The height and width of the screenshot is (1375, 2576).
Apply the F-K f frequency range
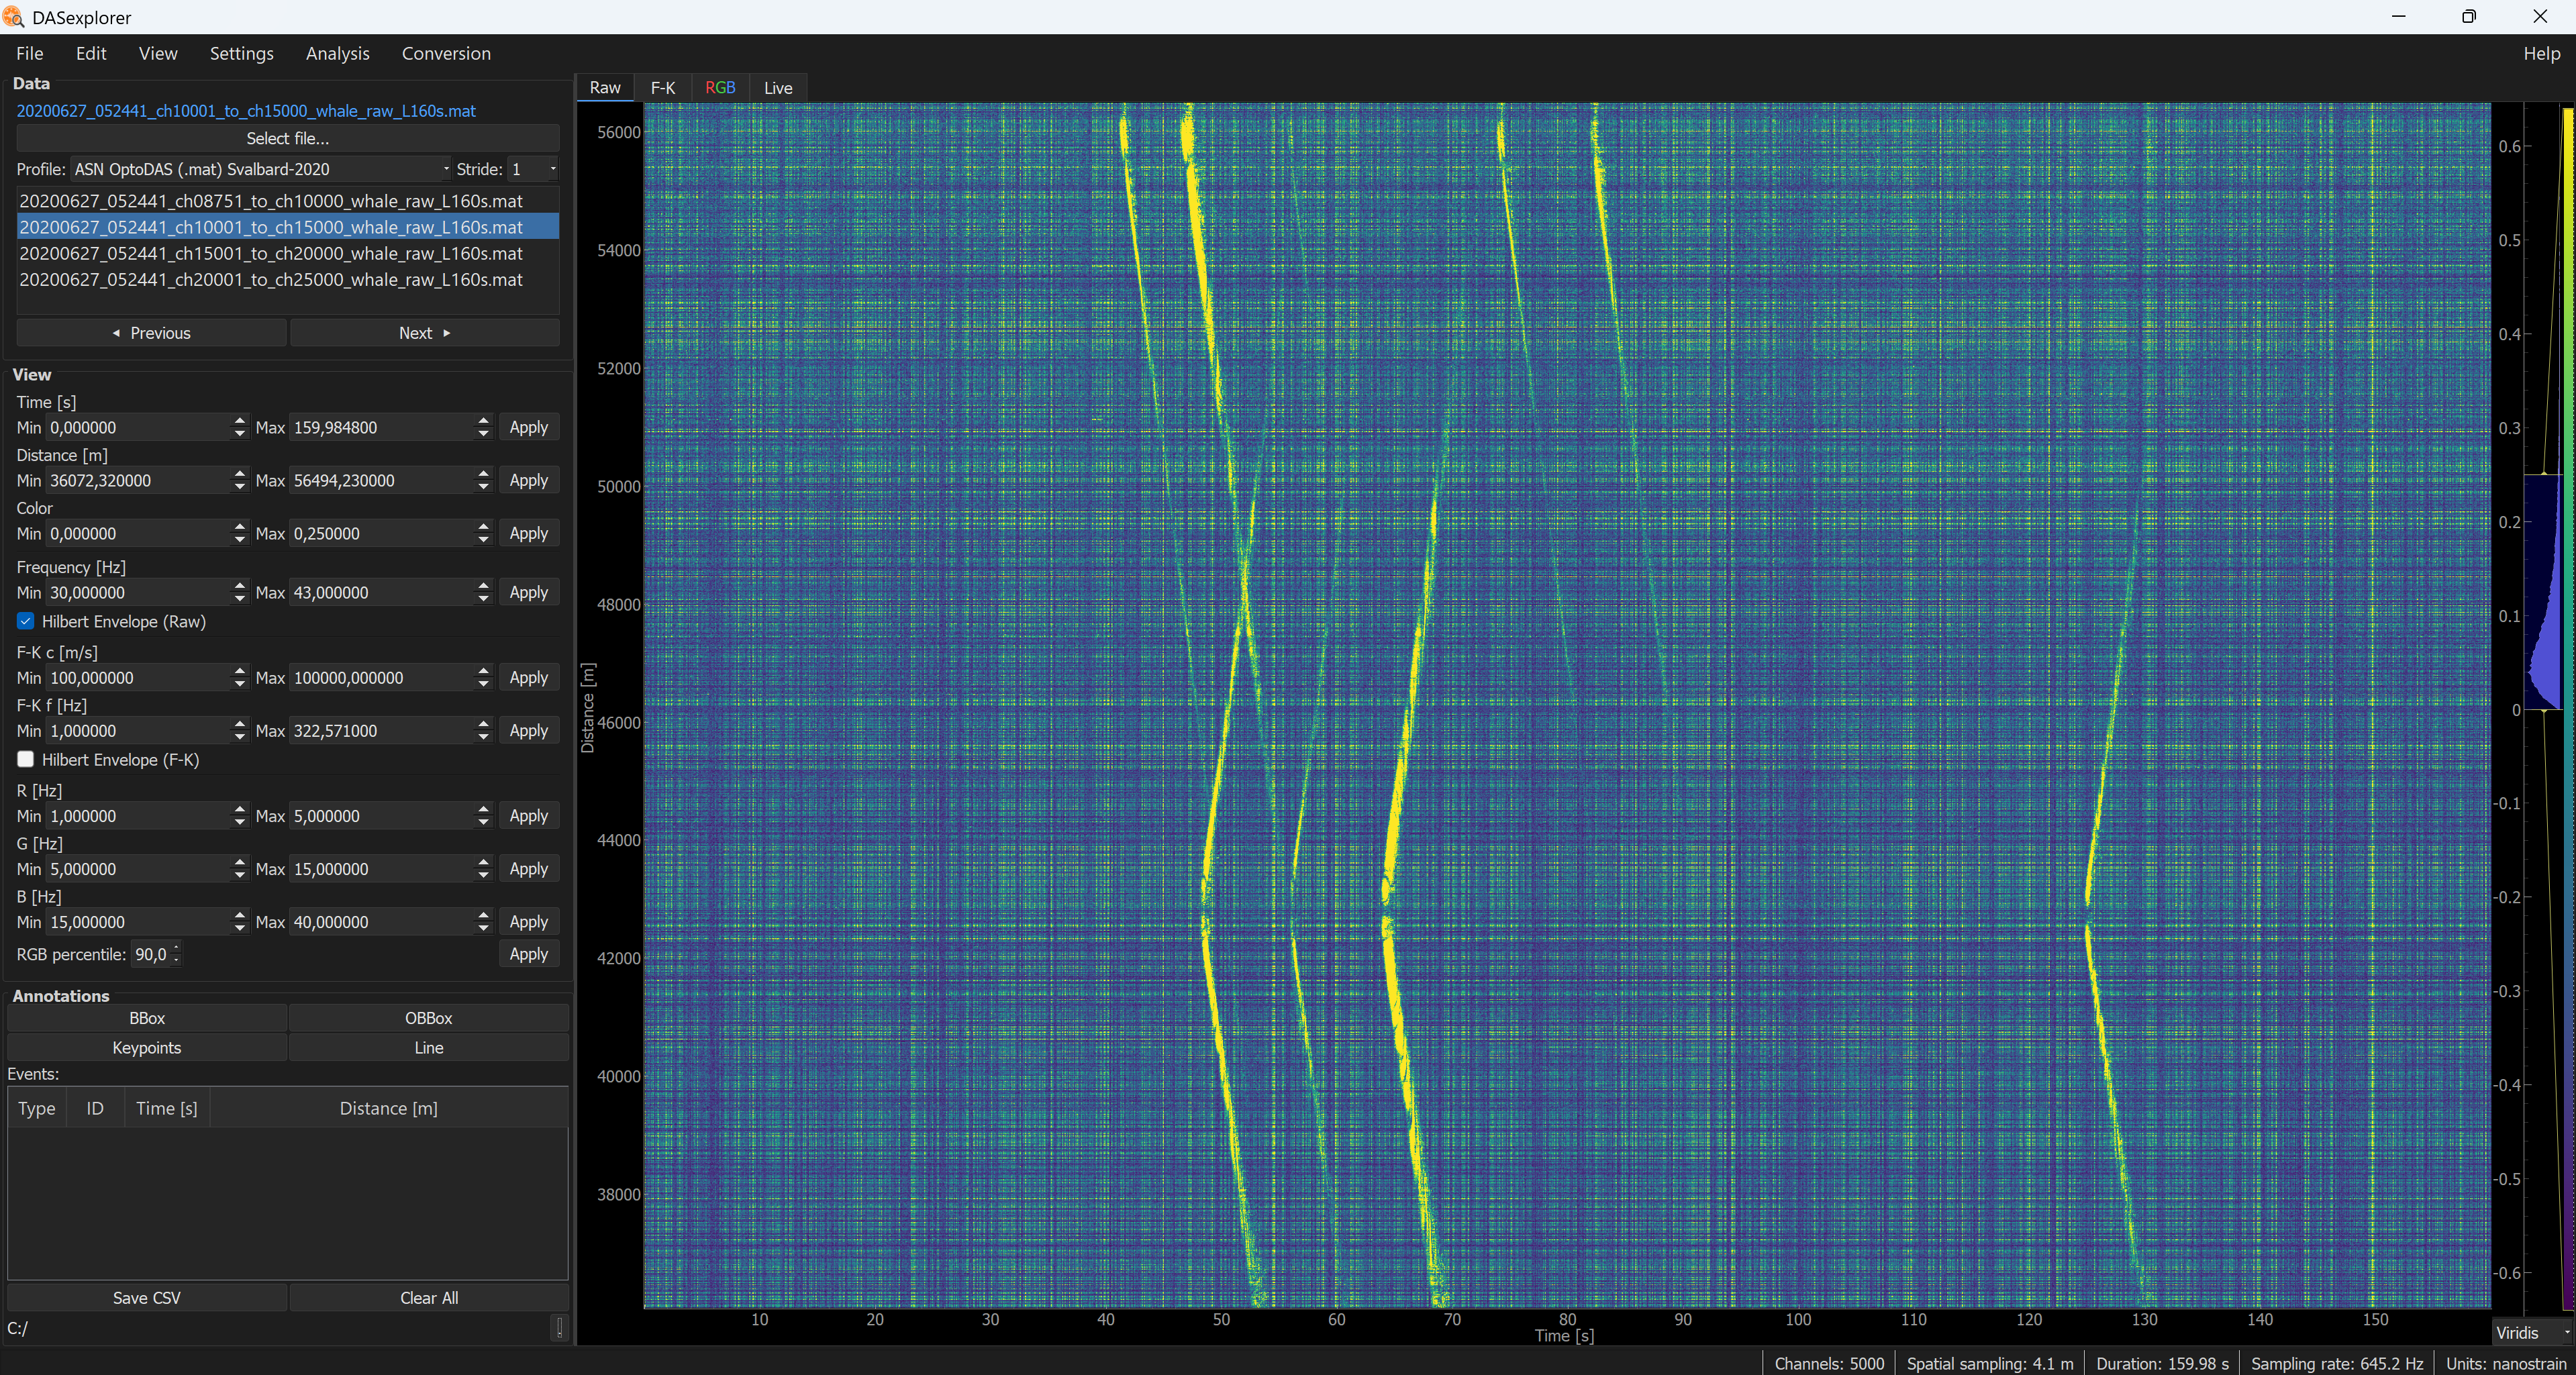528,730
